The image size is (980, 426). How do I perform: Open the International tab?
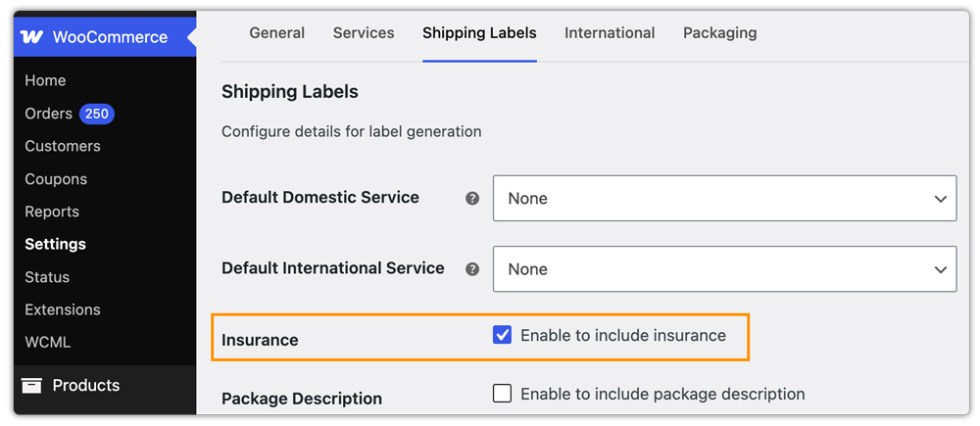609,32
